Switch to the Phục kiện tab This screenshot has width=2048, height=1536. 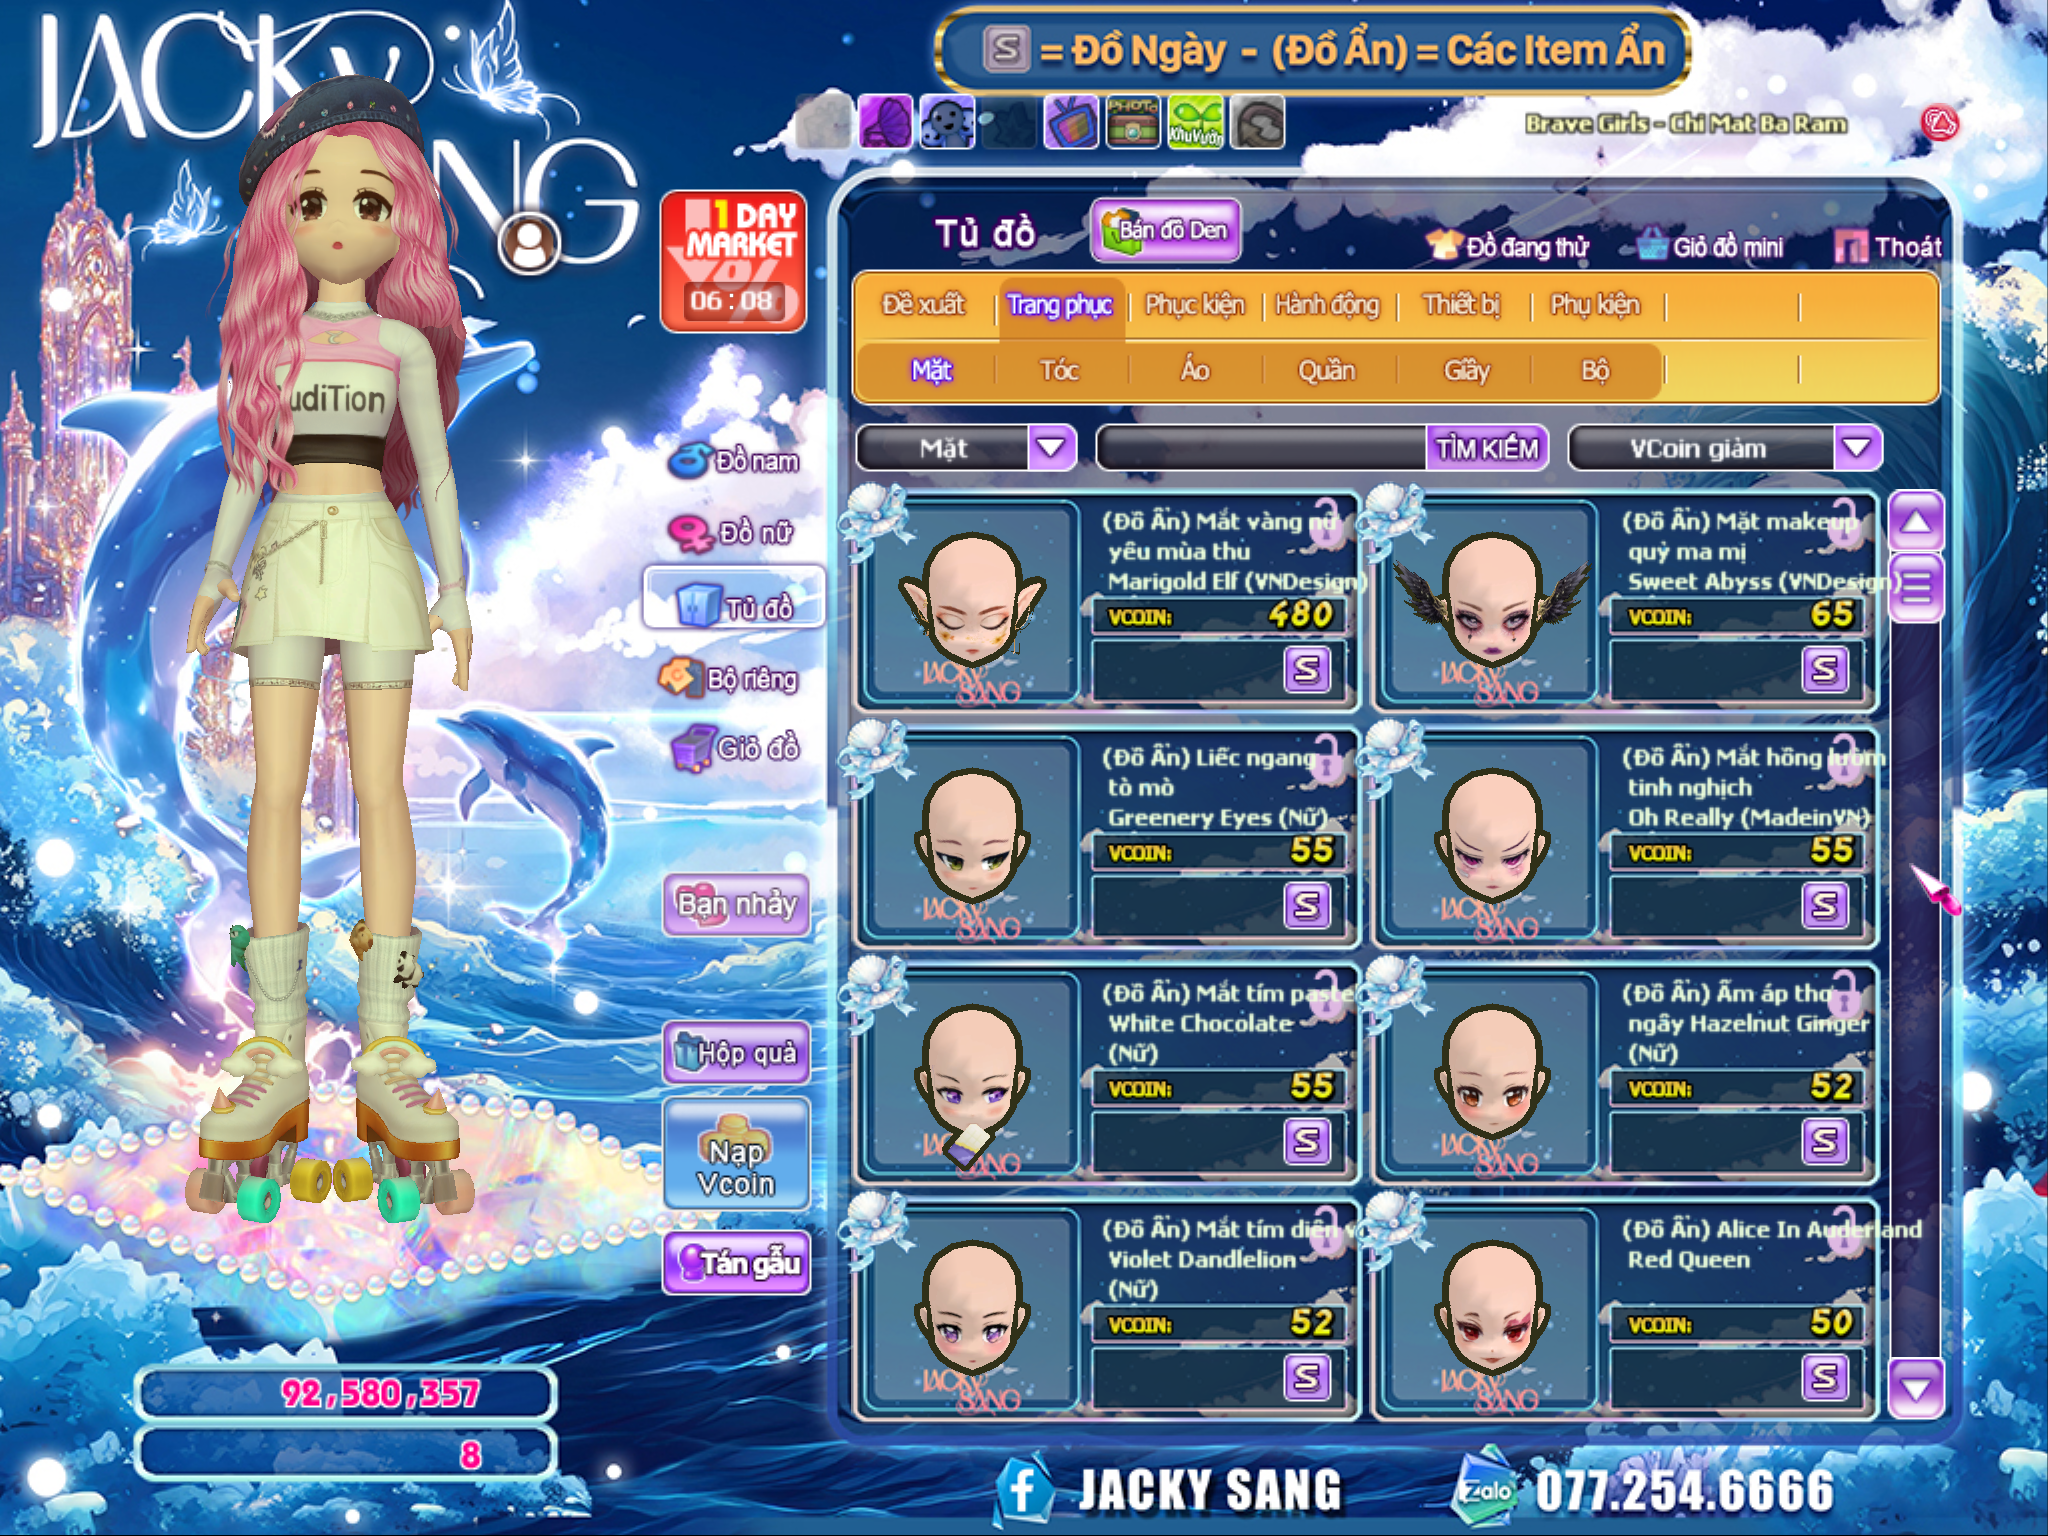(1194, 305)
